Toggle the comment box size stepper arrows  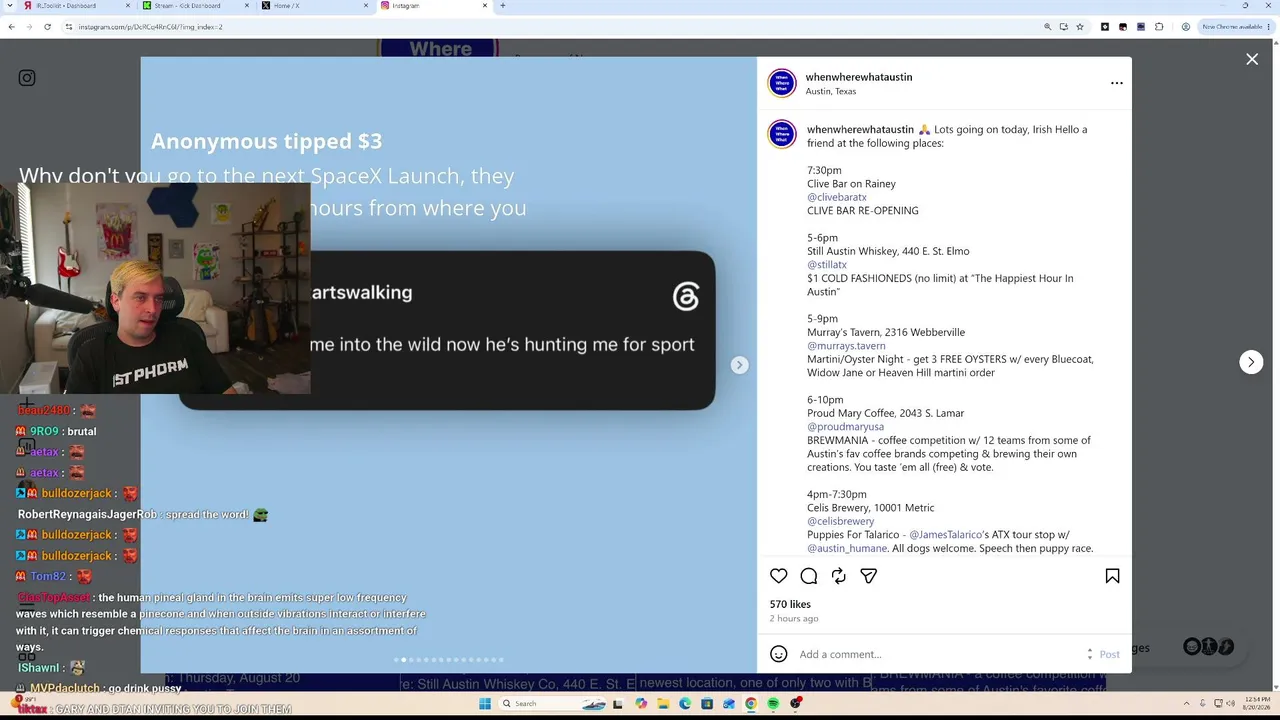pos(1089,654)
